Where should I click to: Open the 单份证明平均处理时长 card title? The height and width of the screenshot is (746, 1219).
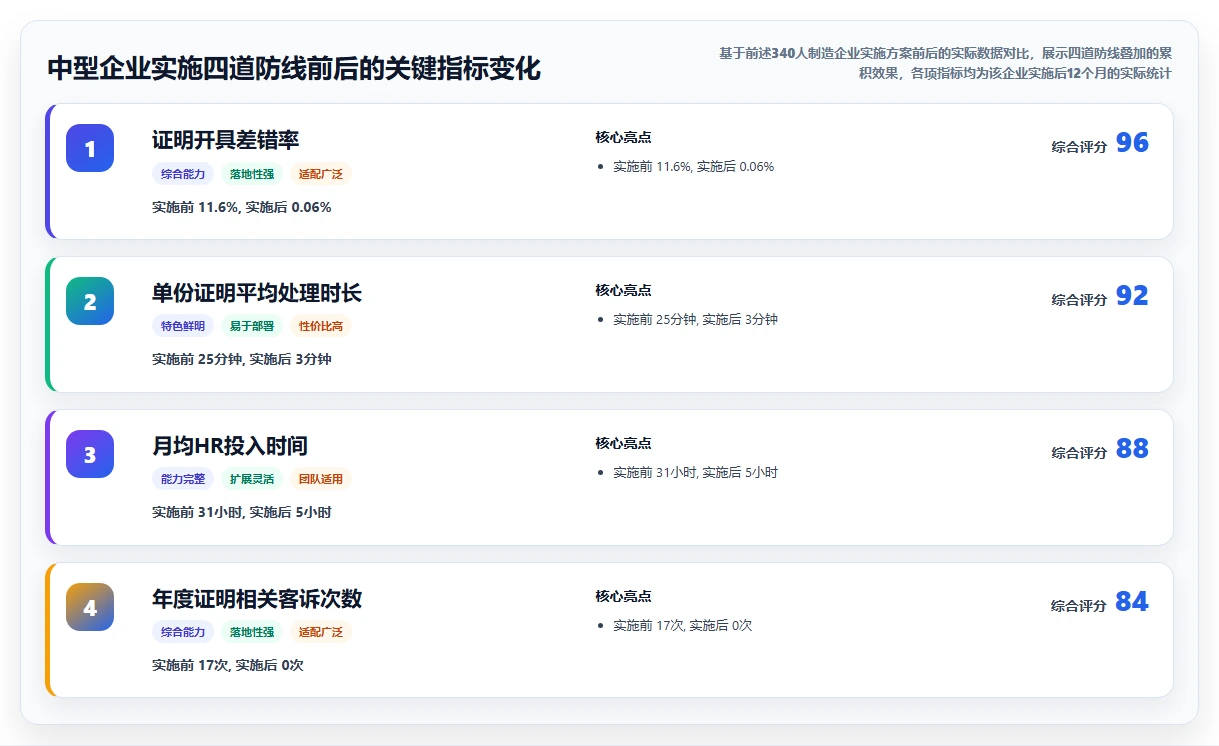click(x=257, y=293)
